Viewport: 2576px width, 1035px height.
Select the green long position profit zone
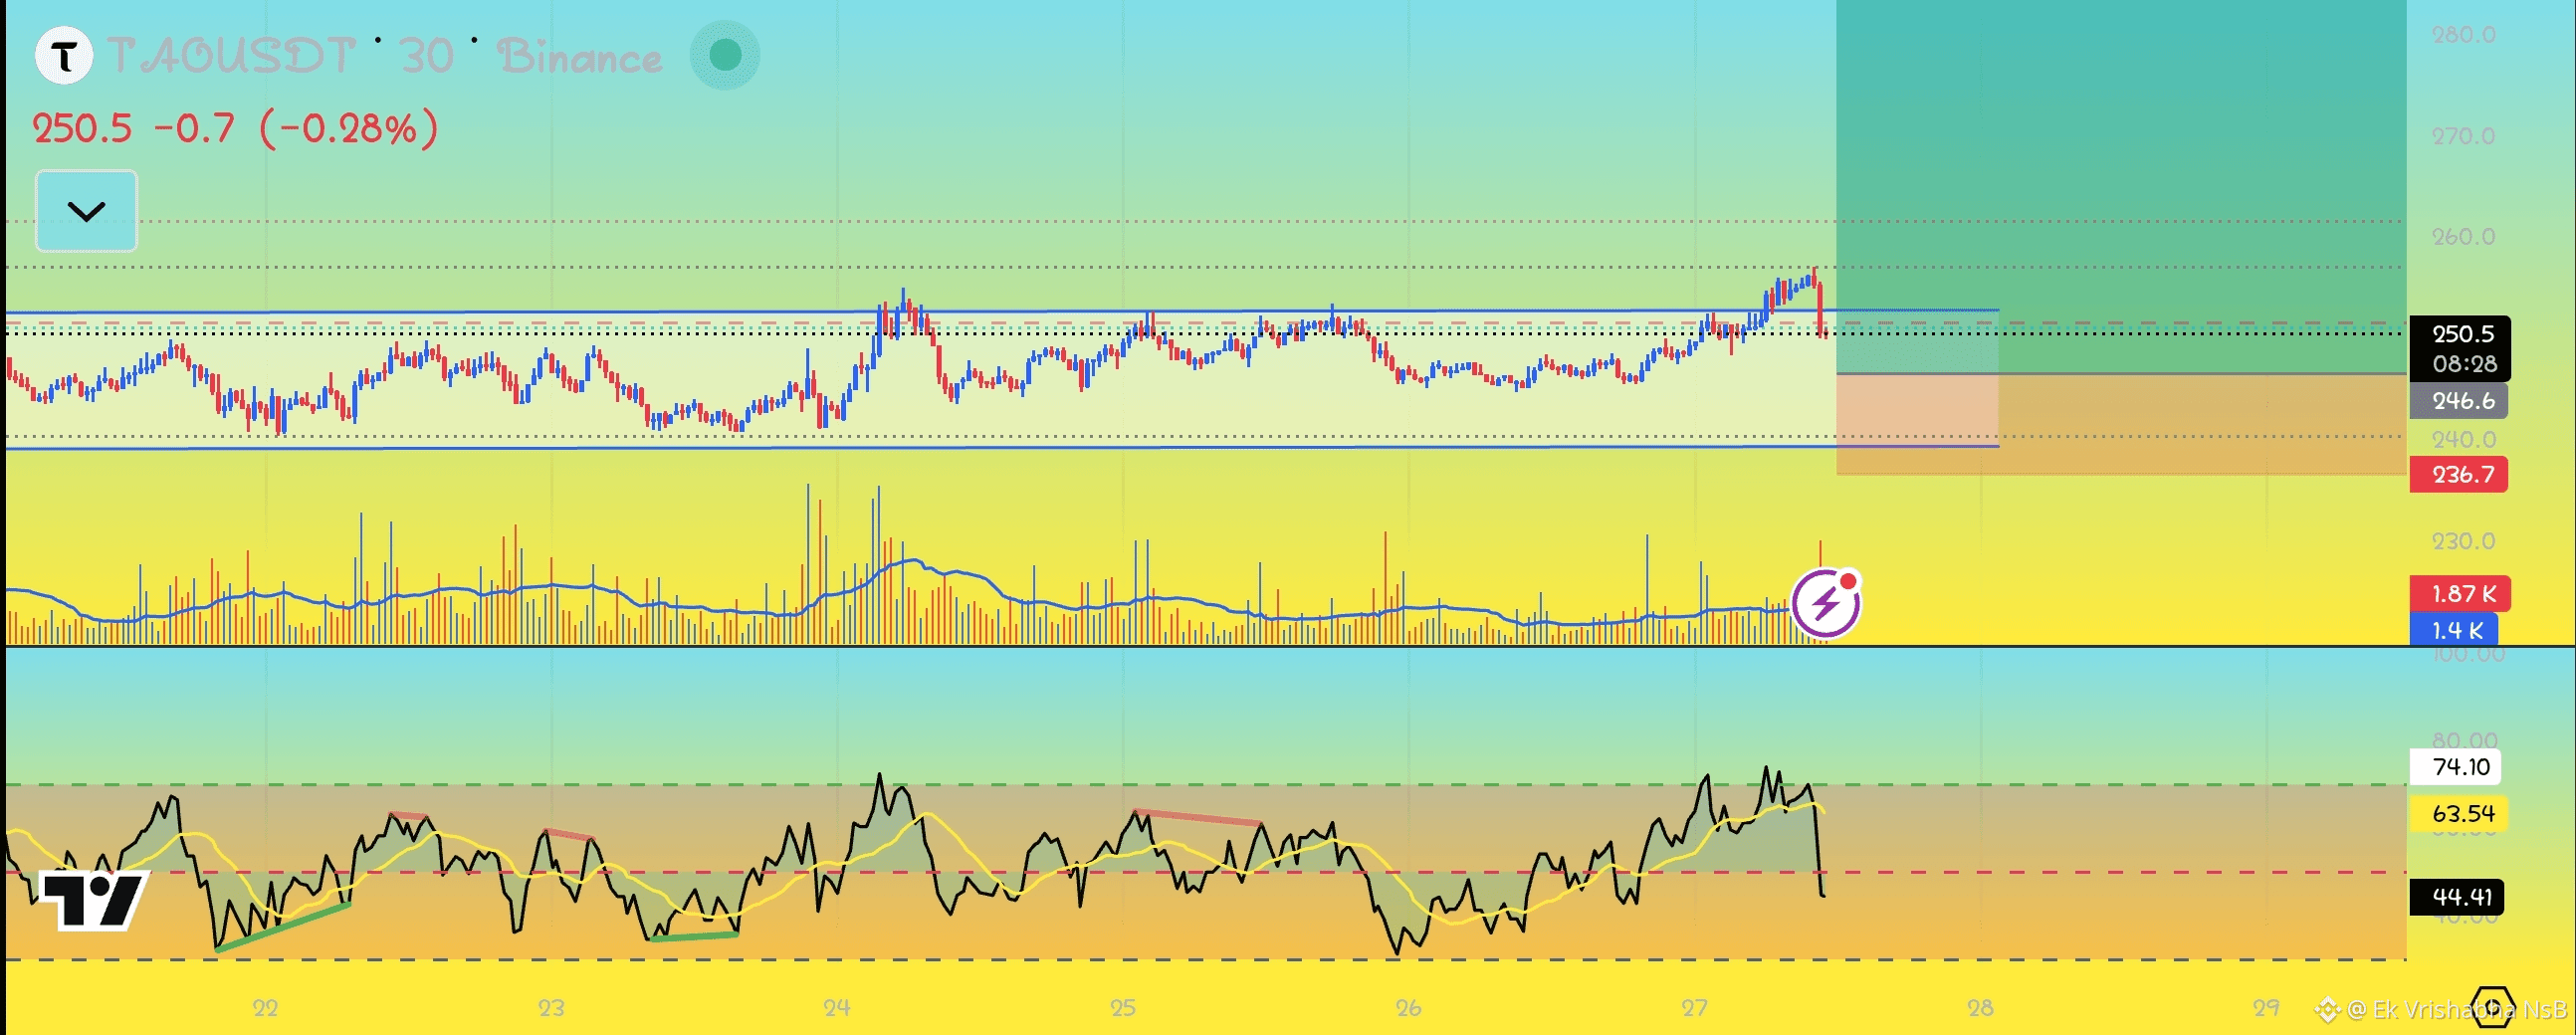(2121, 187)
